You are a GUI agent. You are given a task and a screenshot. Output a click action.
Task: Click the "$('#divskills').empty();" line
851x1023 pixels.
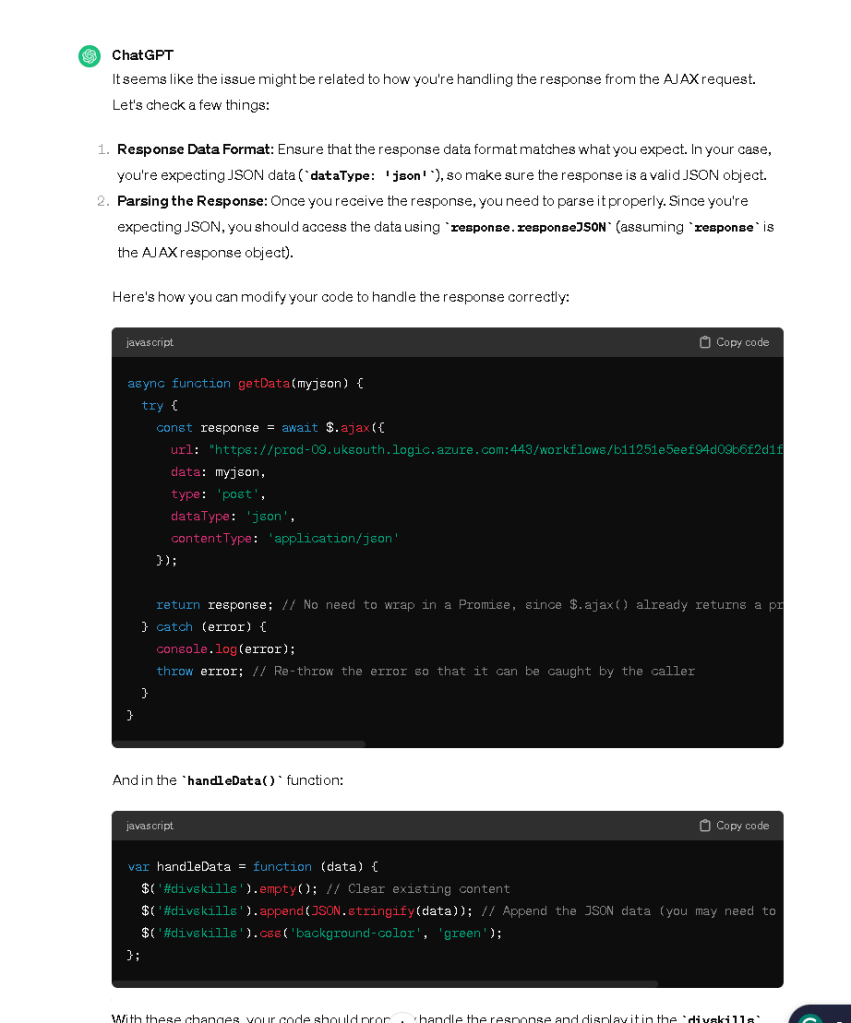229,889
